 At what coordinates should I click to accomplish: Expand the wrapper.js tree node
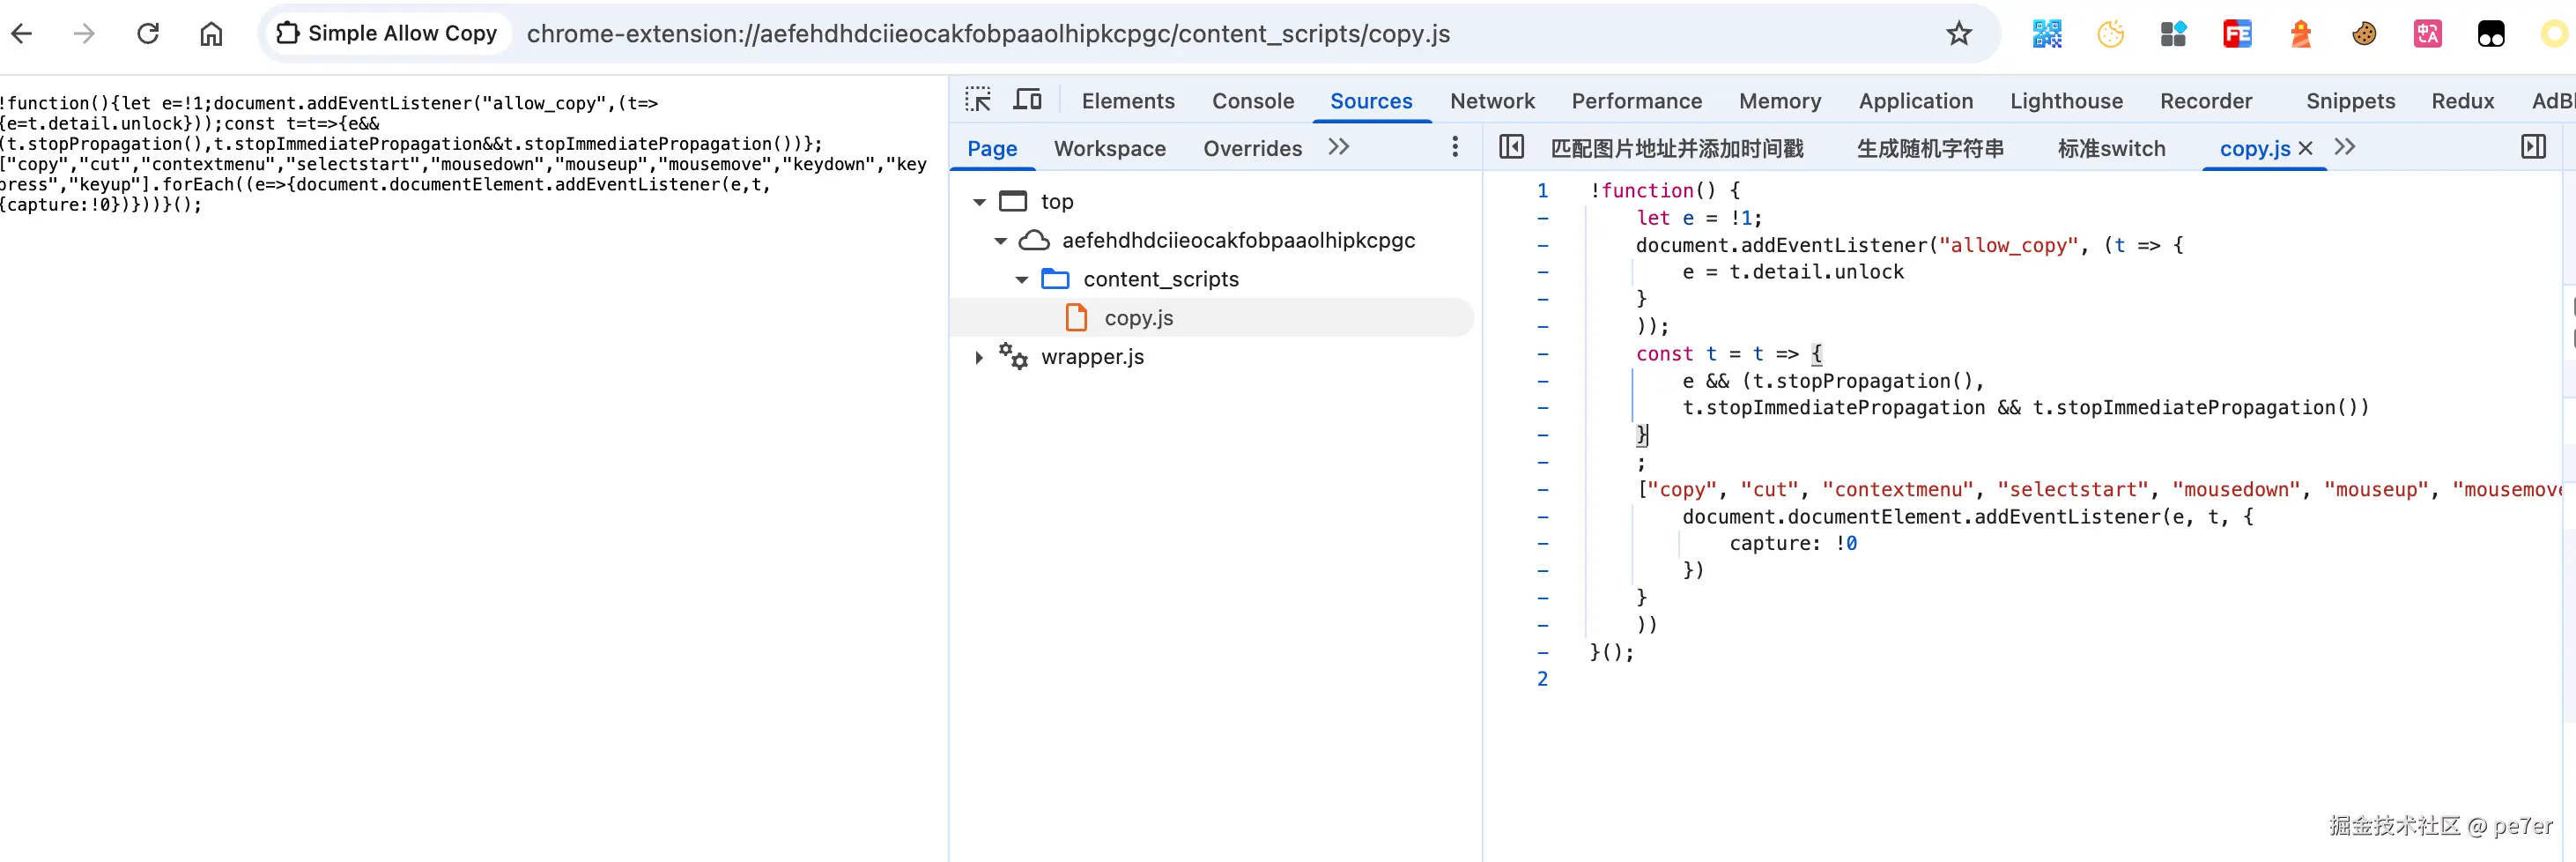979,357
